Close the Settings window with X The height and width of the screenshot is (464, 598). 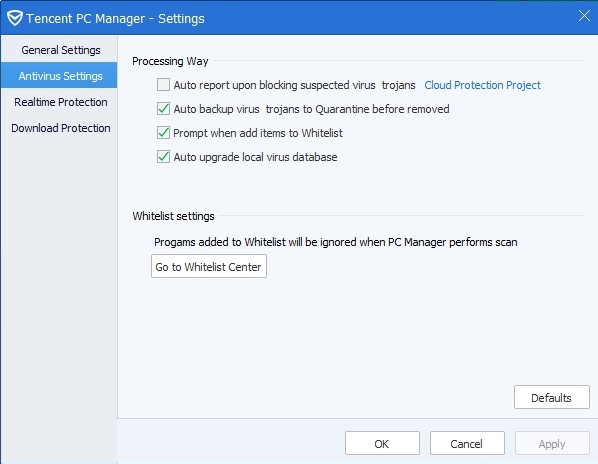[x=584, y=16]
